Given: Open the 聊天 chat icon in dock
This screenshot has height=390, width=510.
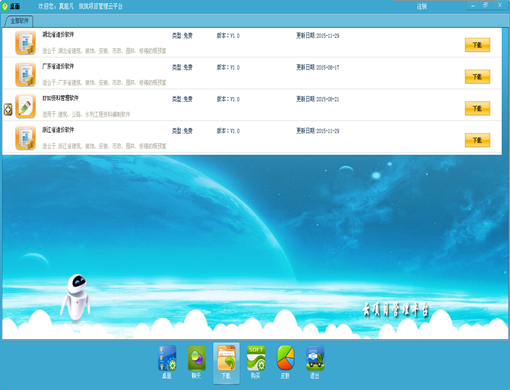Looking at the screenshot, I should click(196, 362).
